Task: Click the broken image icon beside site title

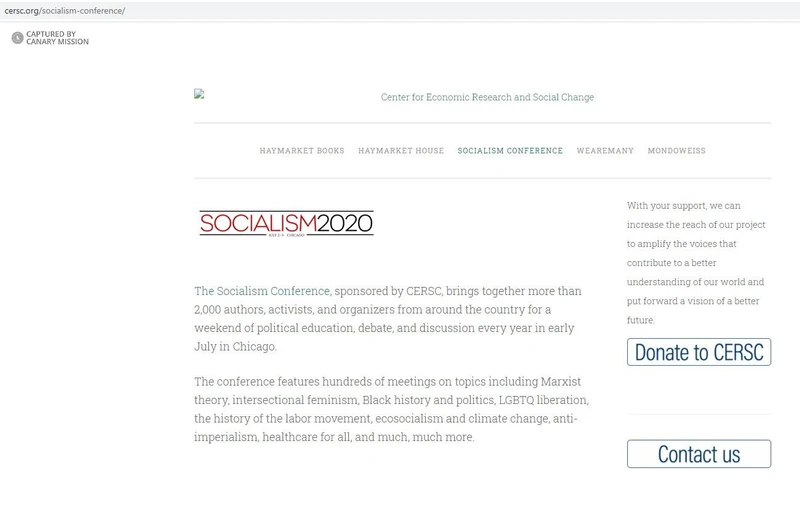Action: pos(199,93)
